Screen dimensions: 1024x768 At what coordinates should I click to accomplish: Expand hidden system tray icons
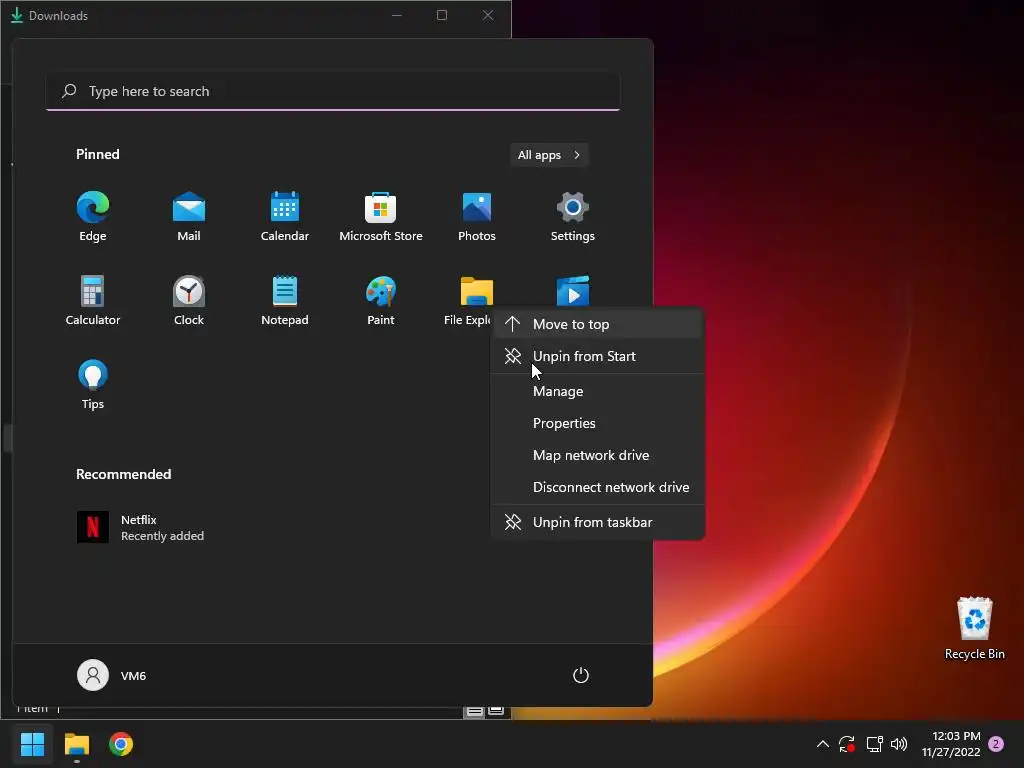pyautogui.click(x=823, y=744)
